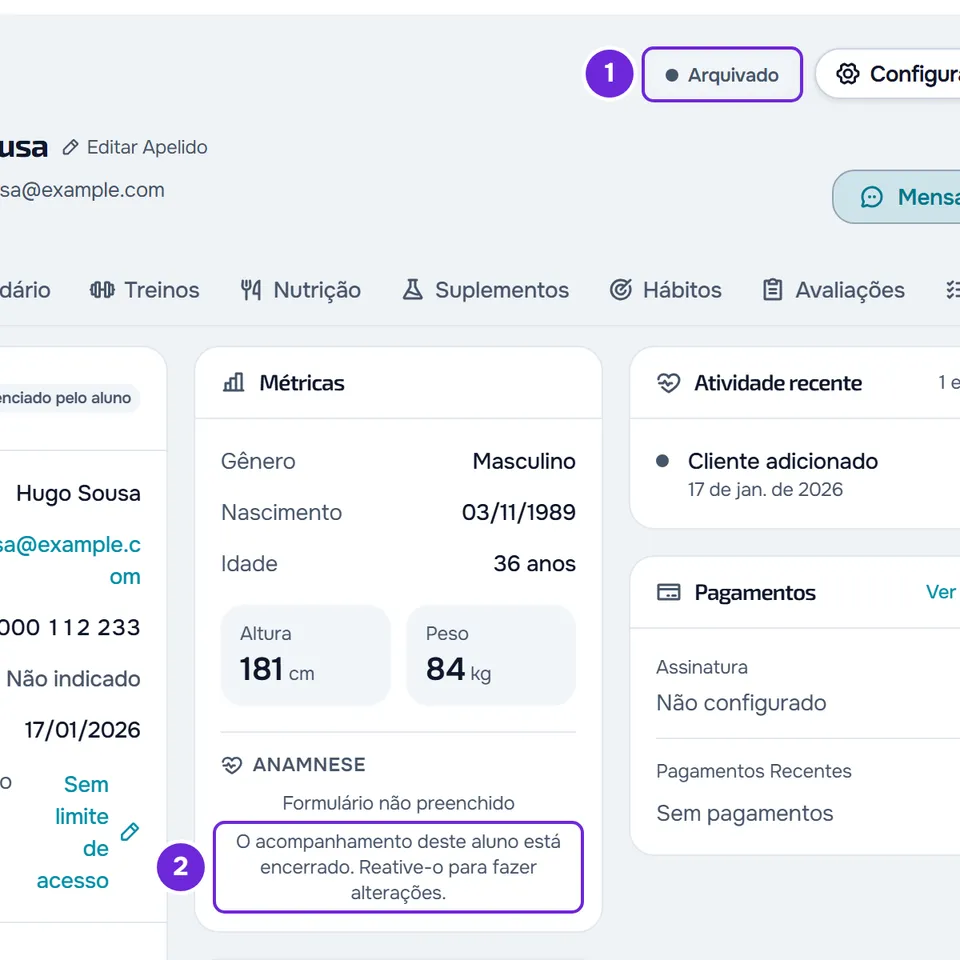Click the Altura 181 cm card

(x=306, y=655)
